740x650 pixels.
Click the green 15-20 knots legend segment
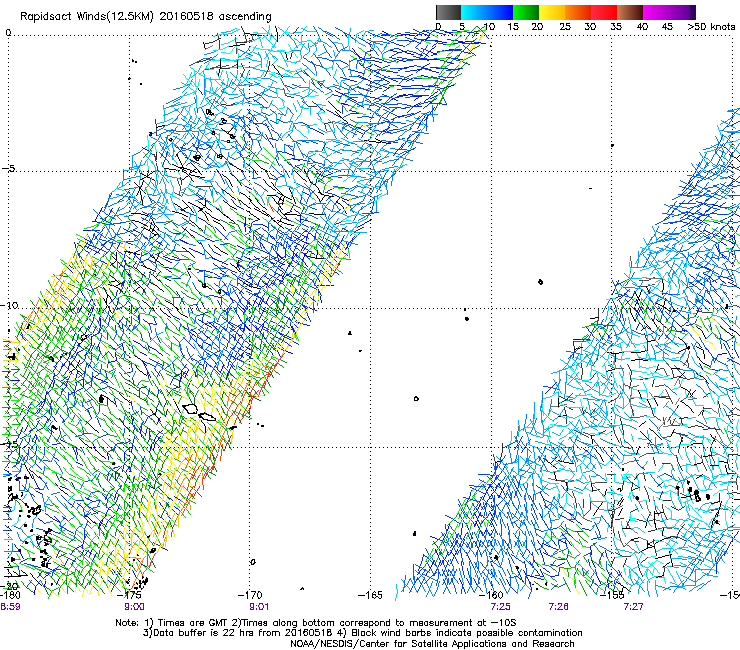point(526,12)
